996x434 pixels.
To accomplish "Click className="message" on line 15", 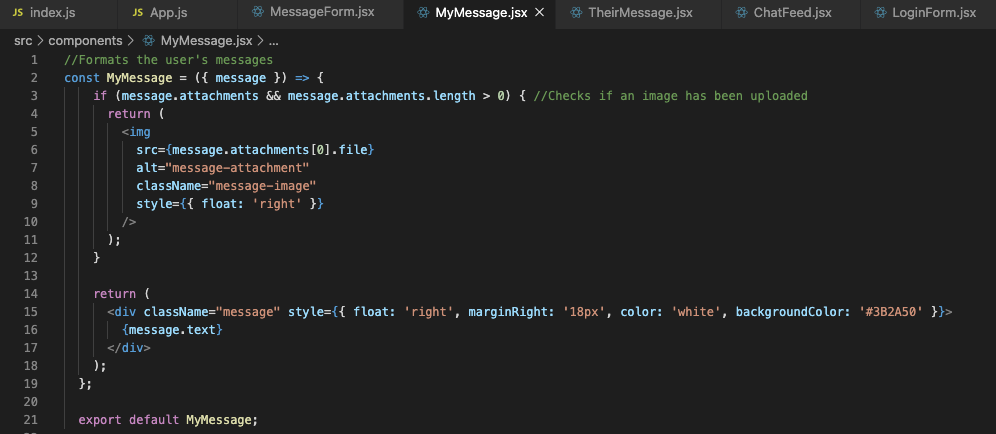I will (212, 312).
